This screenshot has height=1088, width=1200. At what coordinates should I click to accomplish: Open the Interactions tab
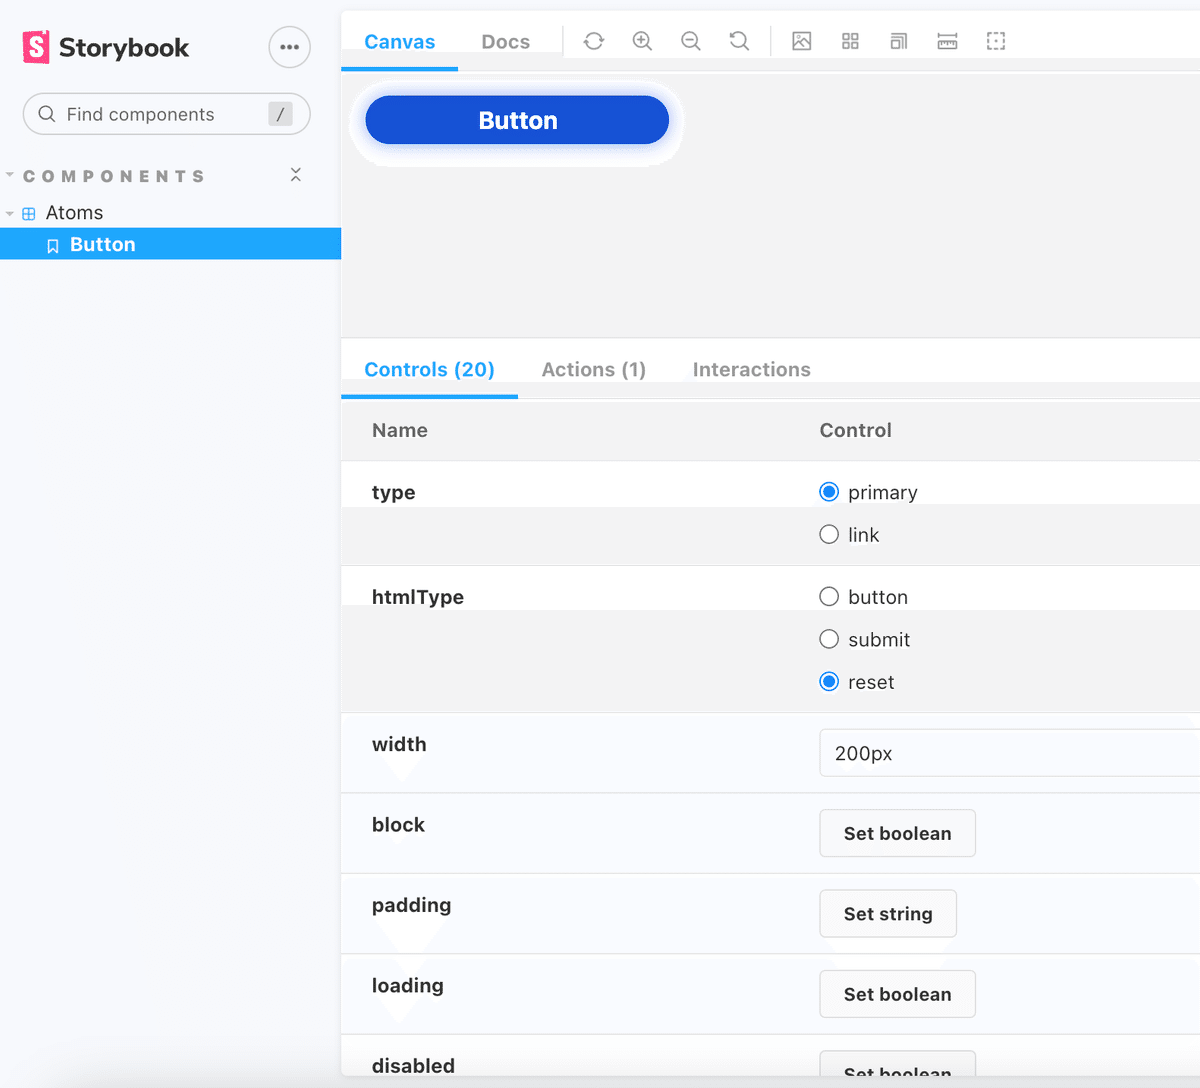click(752, 370)
